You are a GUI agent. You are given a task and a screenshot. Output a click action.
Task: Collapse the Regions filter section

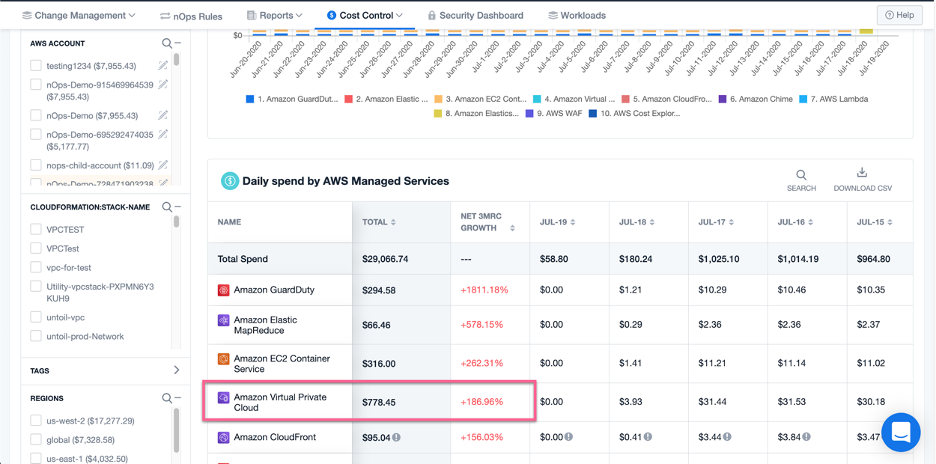click(x=177, y=398)
